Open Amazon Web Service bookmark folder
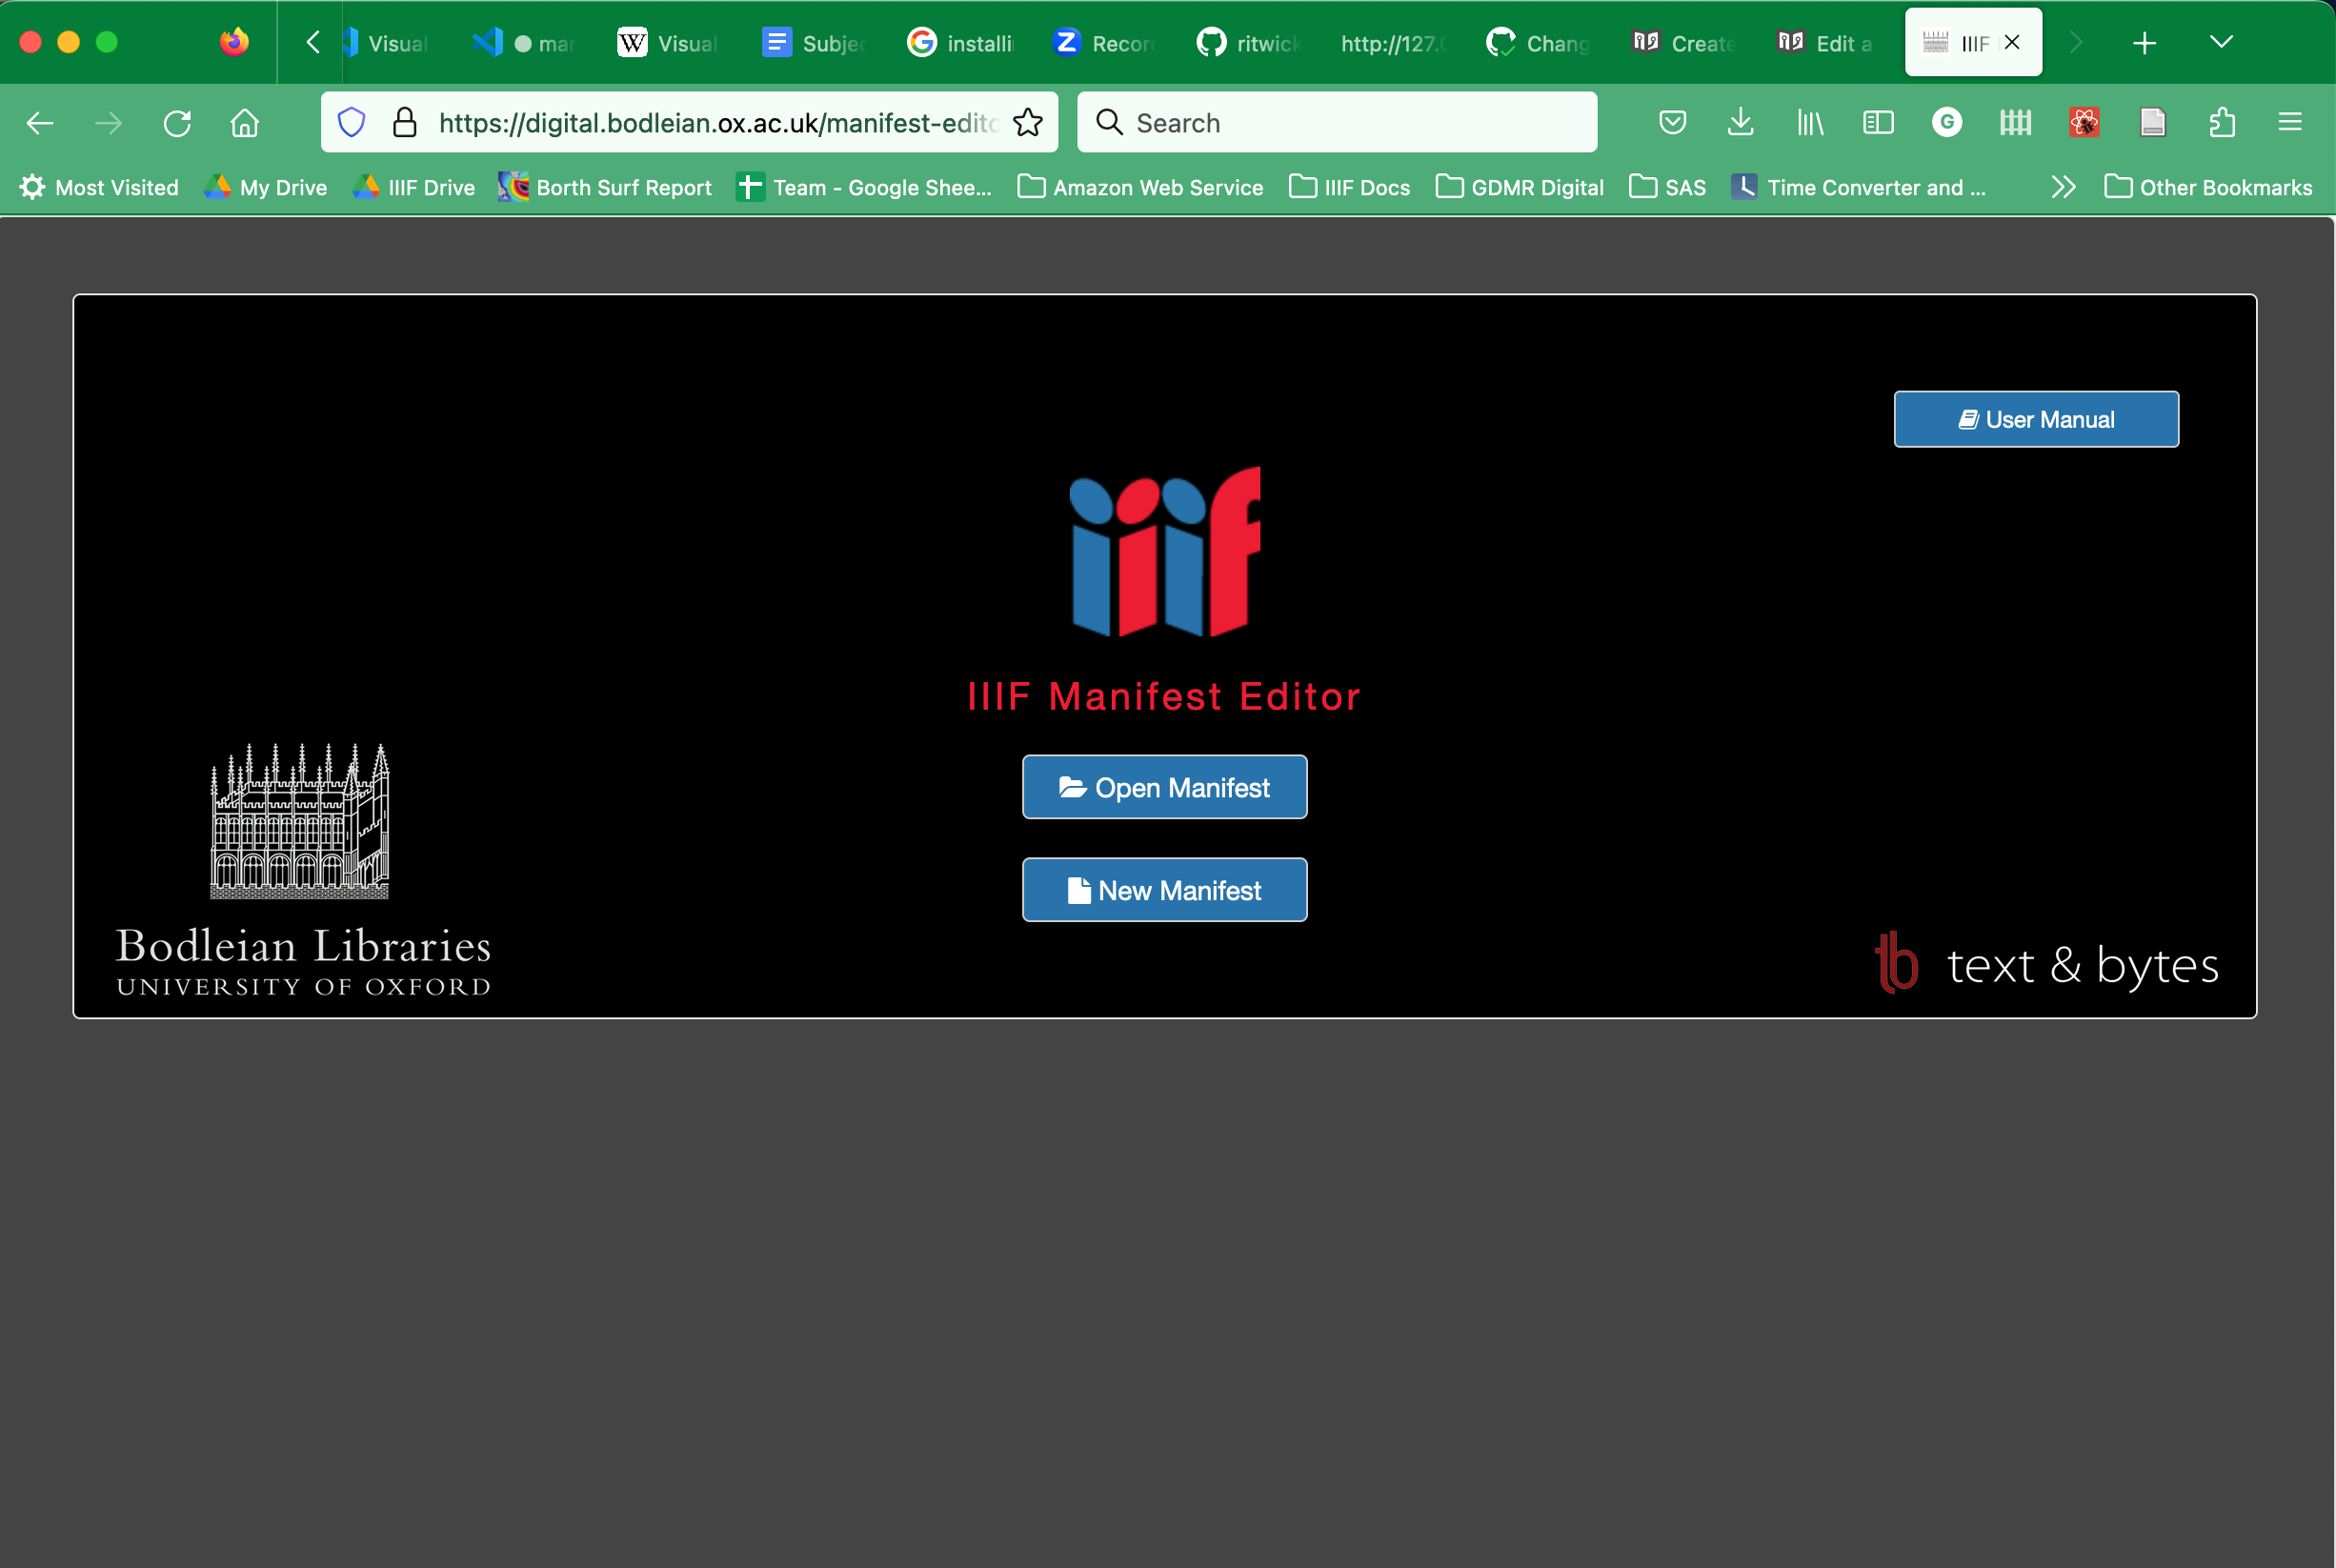 pyautogui.click(x=1140, y=187)
